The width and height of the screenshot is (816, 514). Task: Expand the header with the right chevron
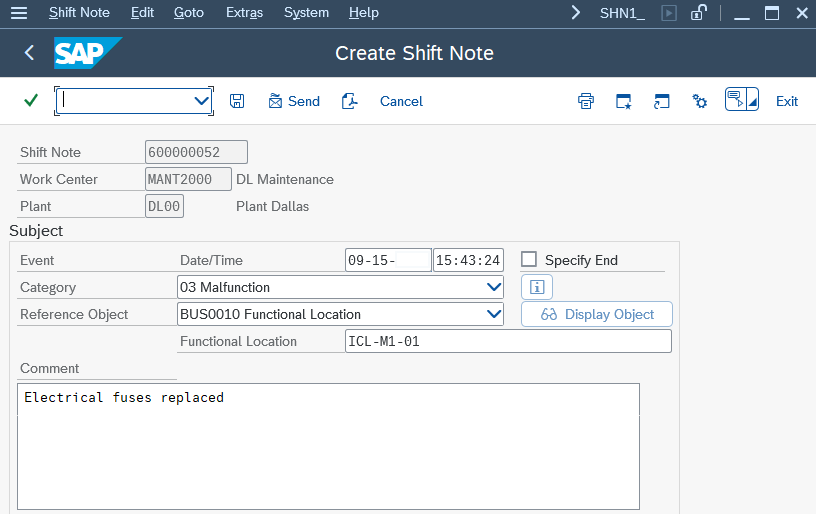click(576, 12)
